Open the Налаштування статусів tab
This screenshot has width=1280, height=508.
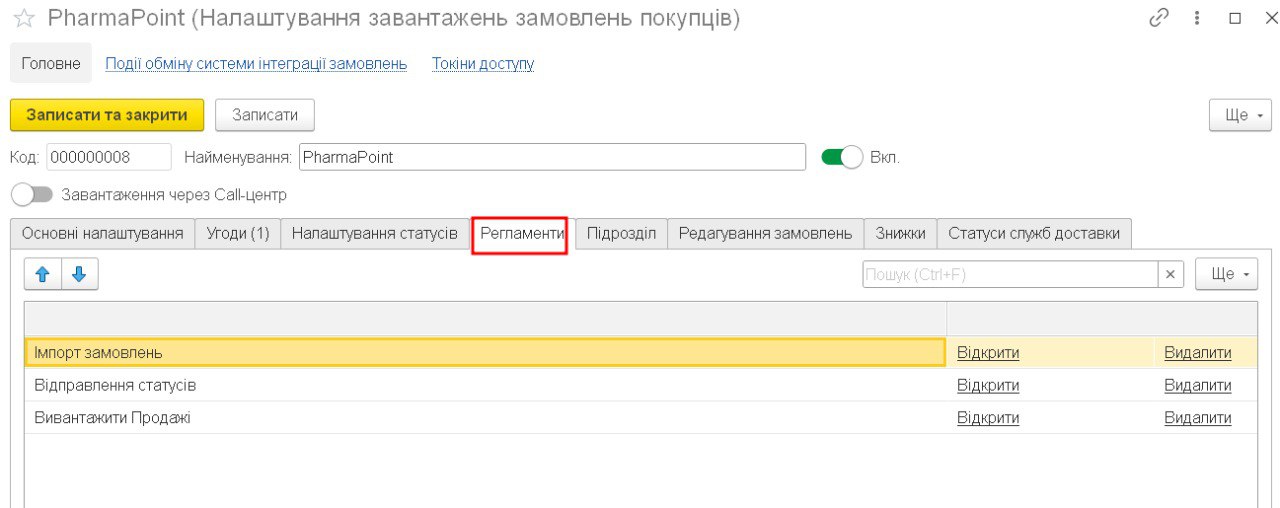coord(374,234)
